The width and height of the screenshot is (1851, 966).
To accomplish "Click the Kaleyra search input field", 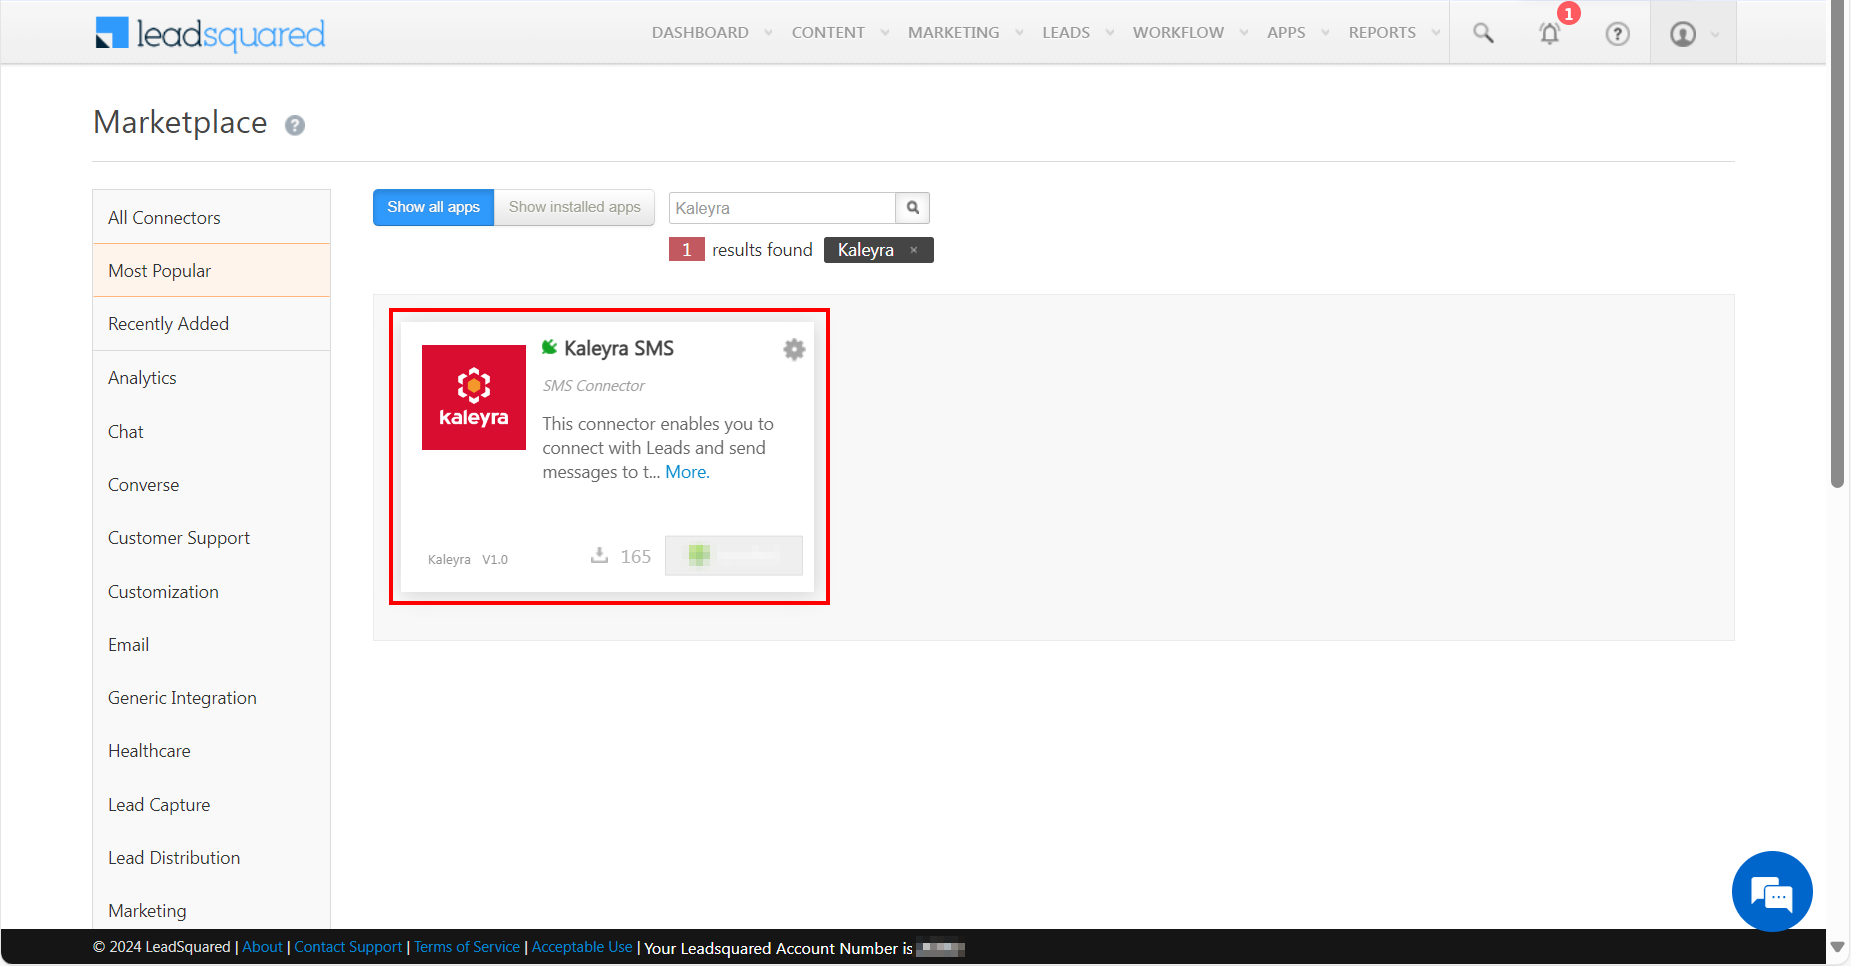I will 782,208.
